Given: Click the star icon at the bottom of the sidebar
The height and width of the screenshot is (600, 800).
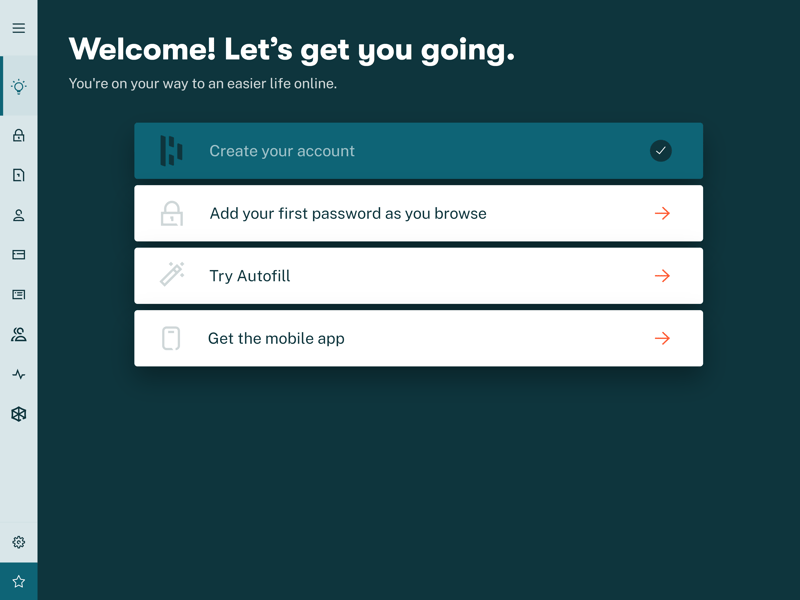Looking at the screenshot, I should [x=19, y=581].
